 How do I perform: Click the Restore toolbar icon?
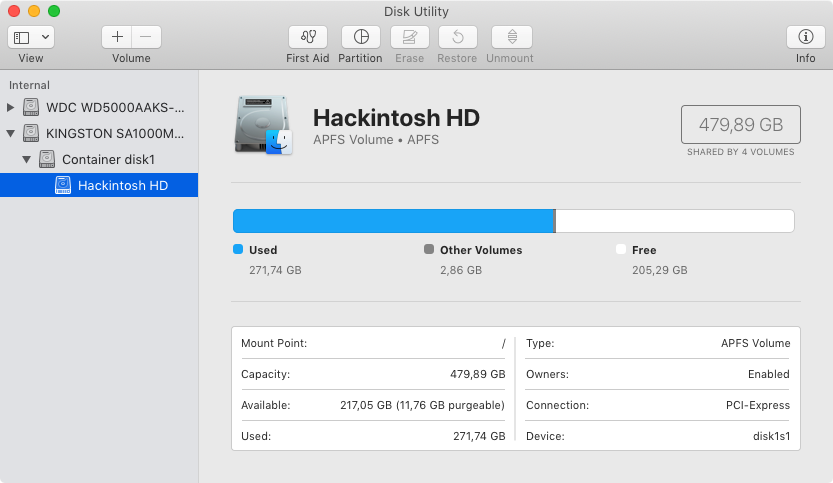coord(457,37)
